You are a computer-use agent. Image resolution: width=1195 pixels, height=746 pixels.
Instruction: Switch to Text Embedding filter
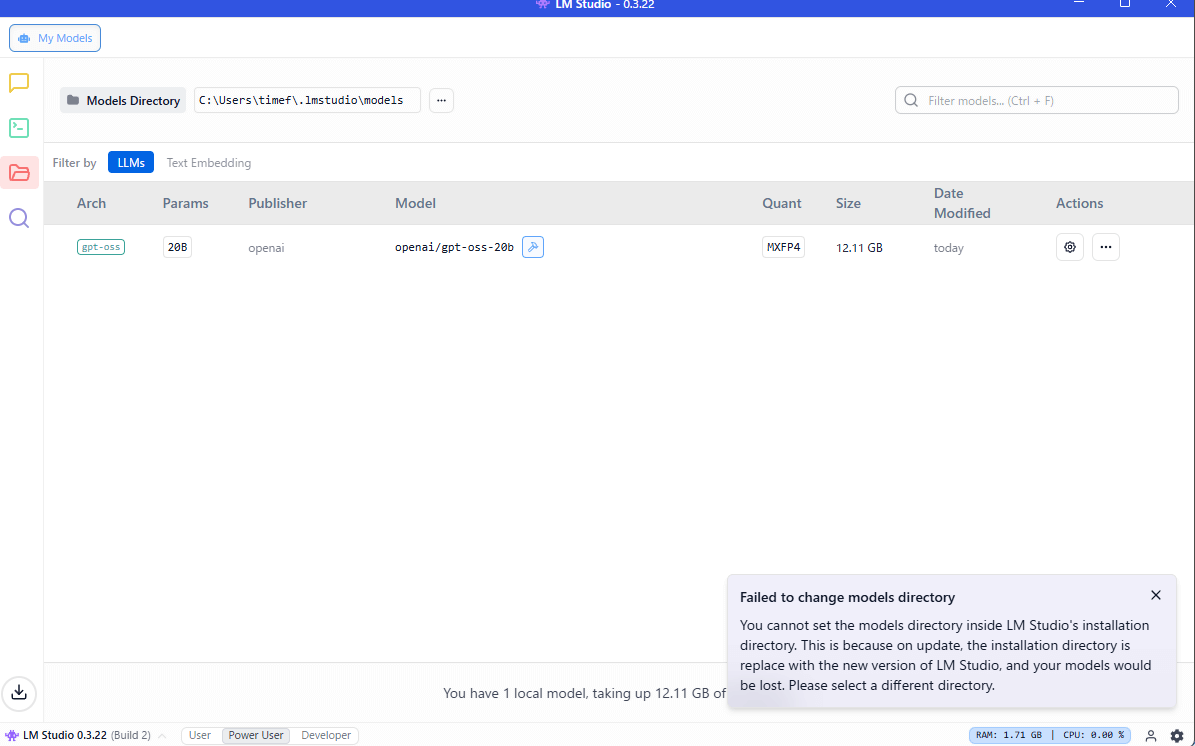pyautogui.click(x=209, y=162)
